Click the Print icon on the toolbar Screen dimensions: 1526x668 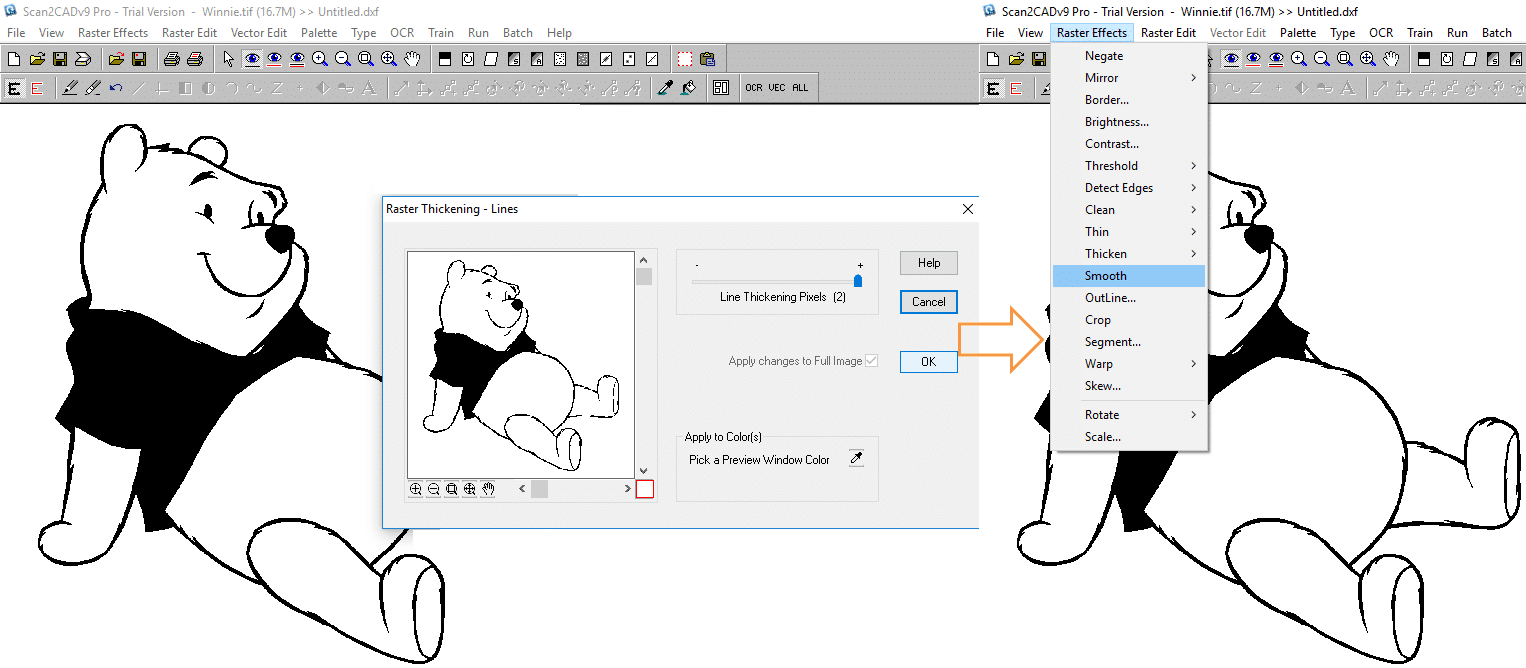point(171,58)
